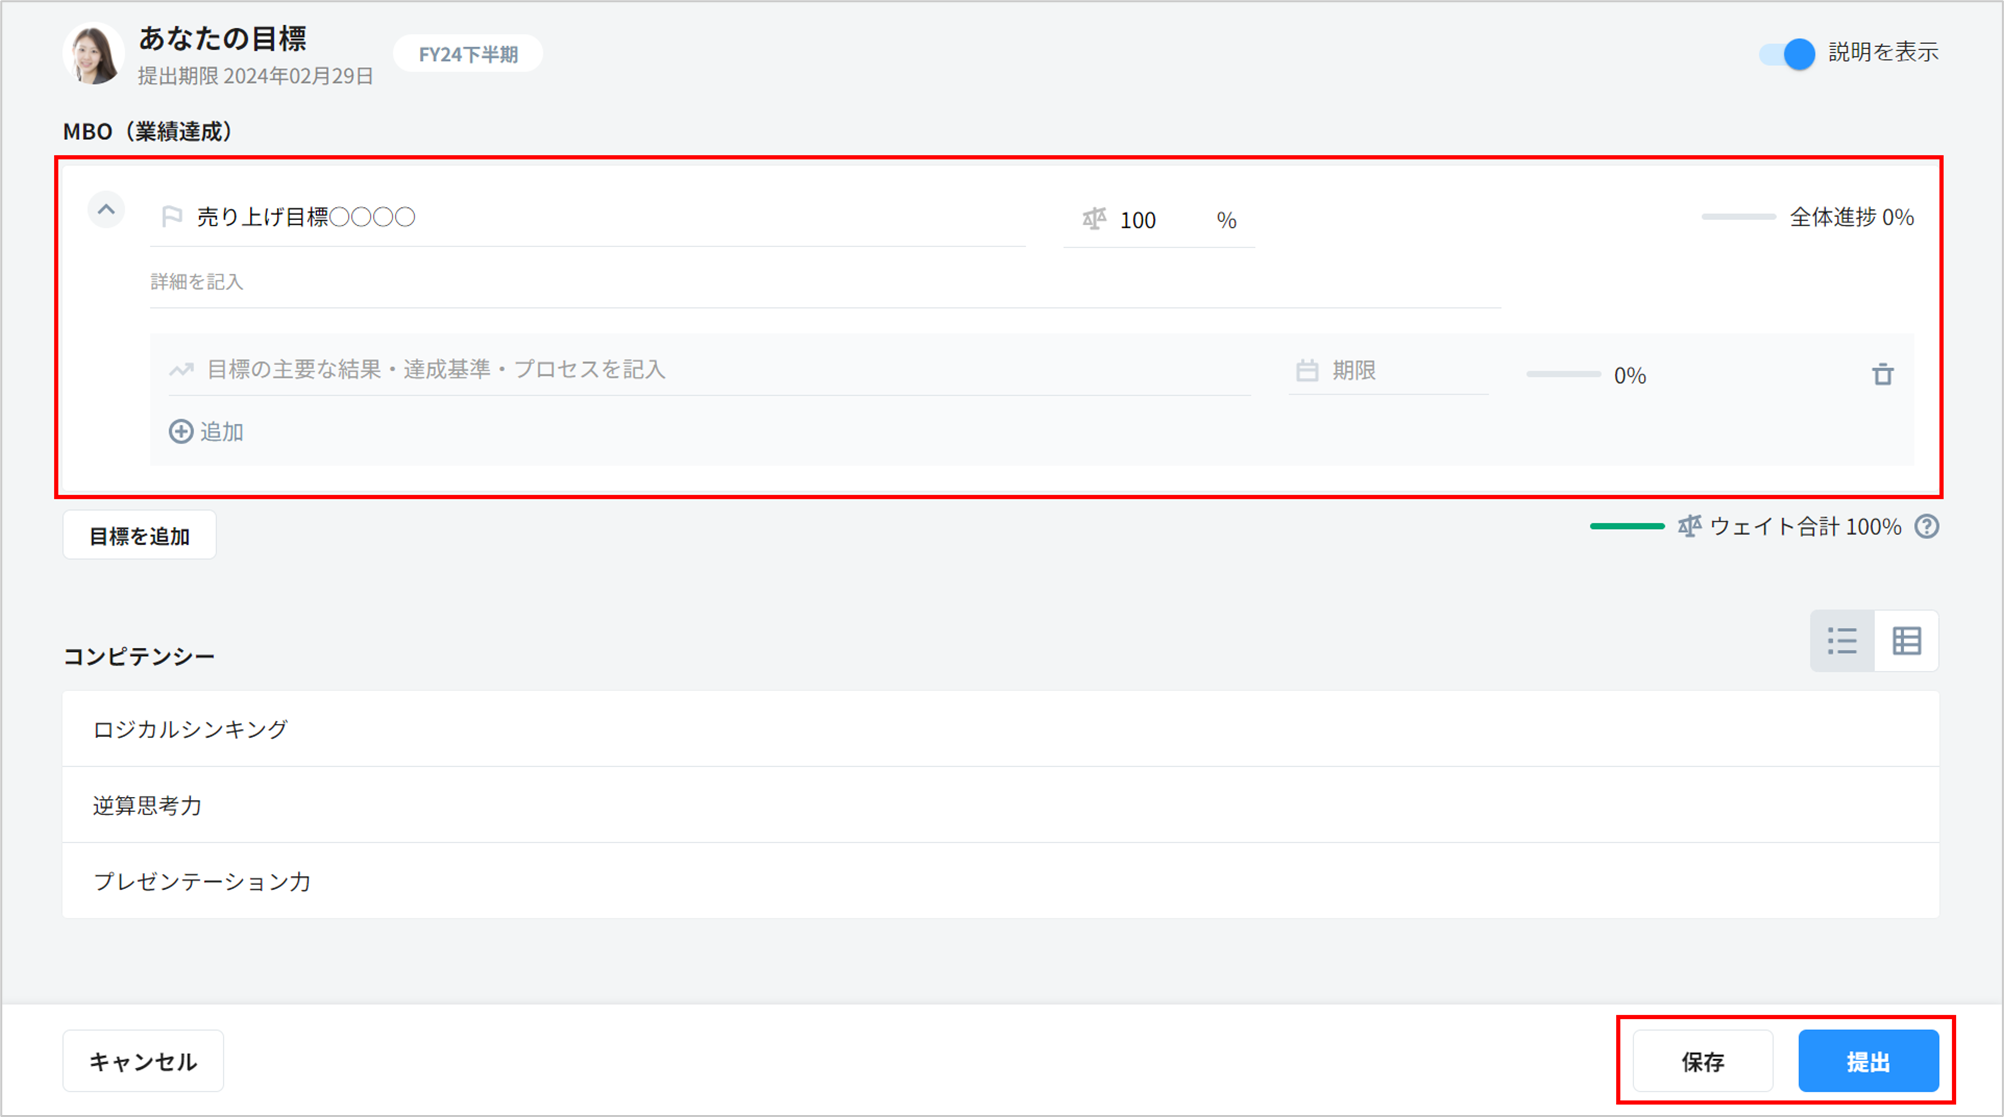2004x1117 pixels.
Task: Switch to list view icon
Action: click(x=1842, y=641)
